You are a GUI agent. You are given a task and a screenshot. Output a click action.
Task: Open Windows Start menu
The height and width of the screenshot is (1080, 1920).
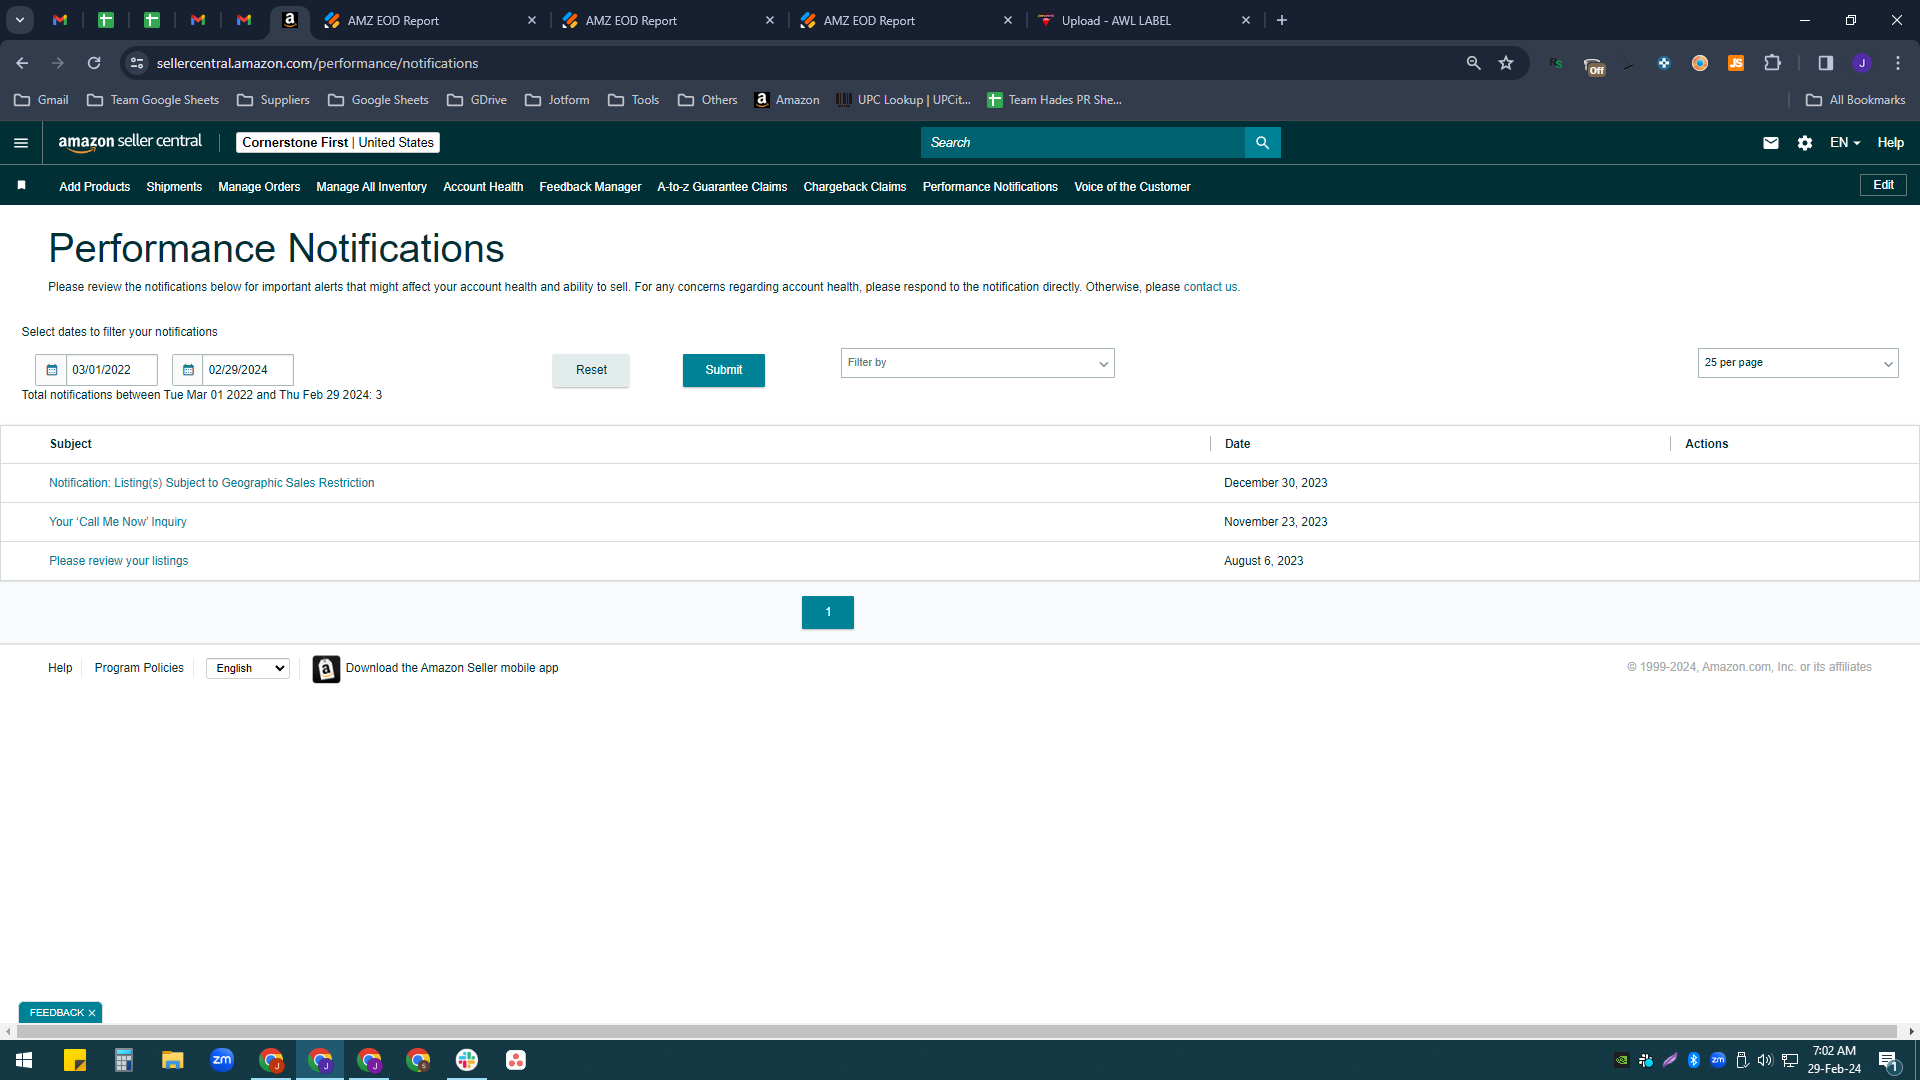point(24,1060)
